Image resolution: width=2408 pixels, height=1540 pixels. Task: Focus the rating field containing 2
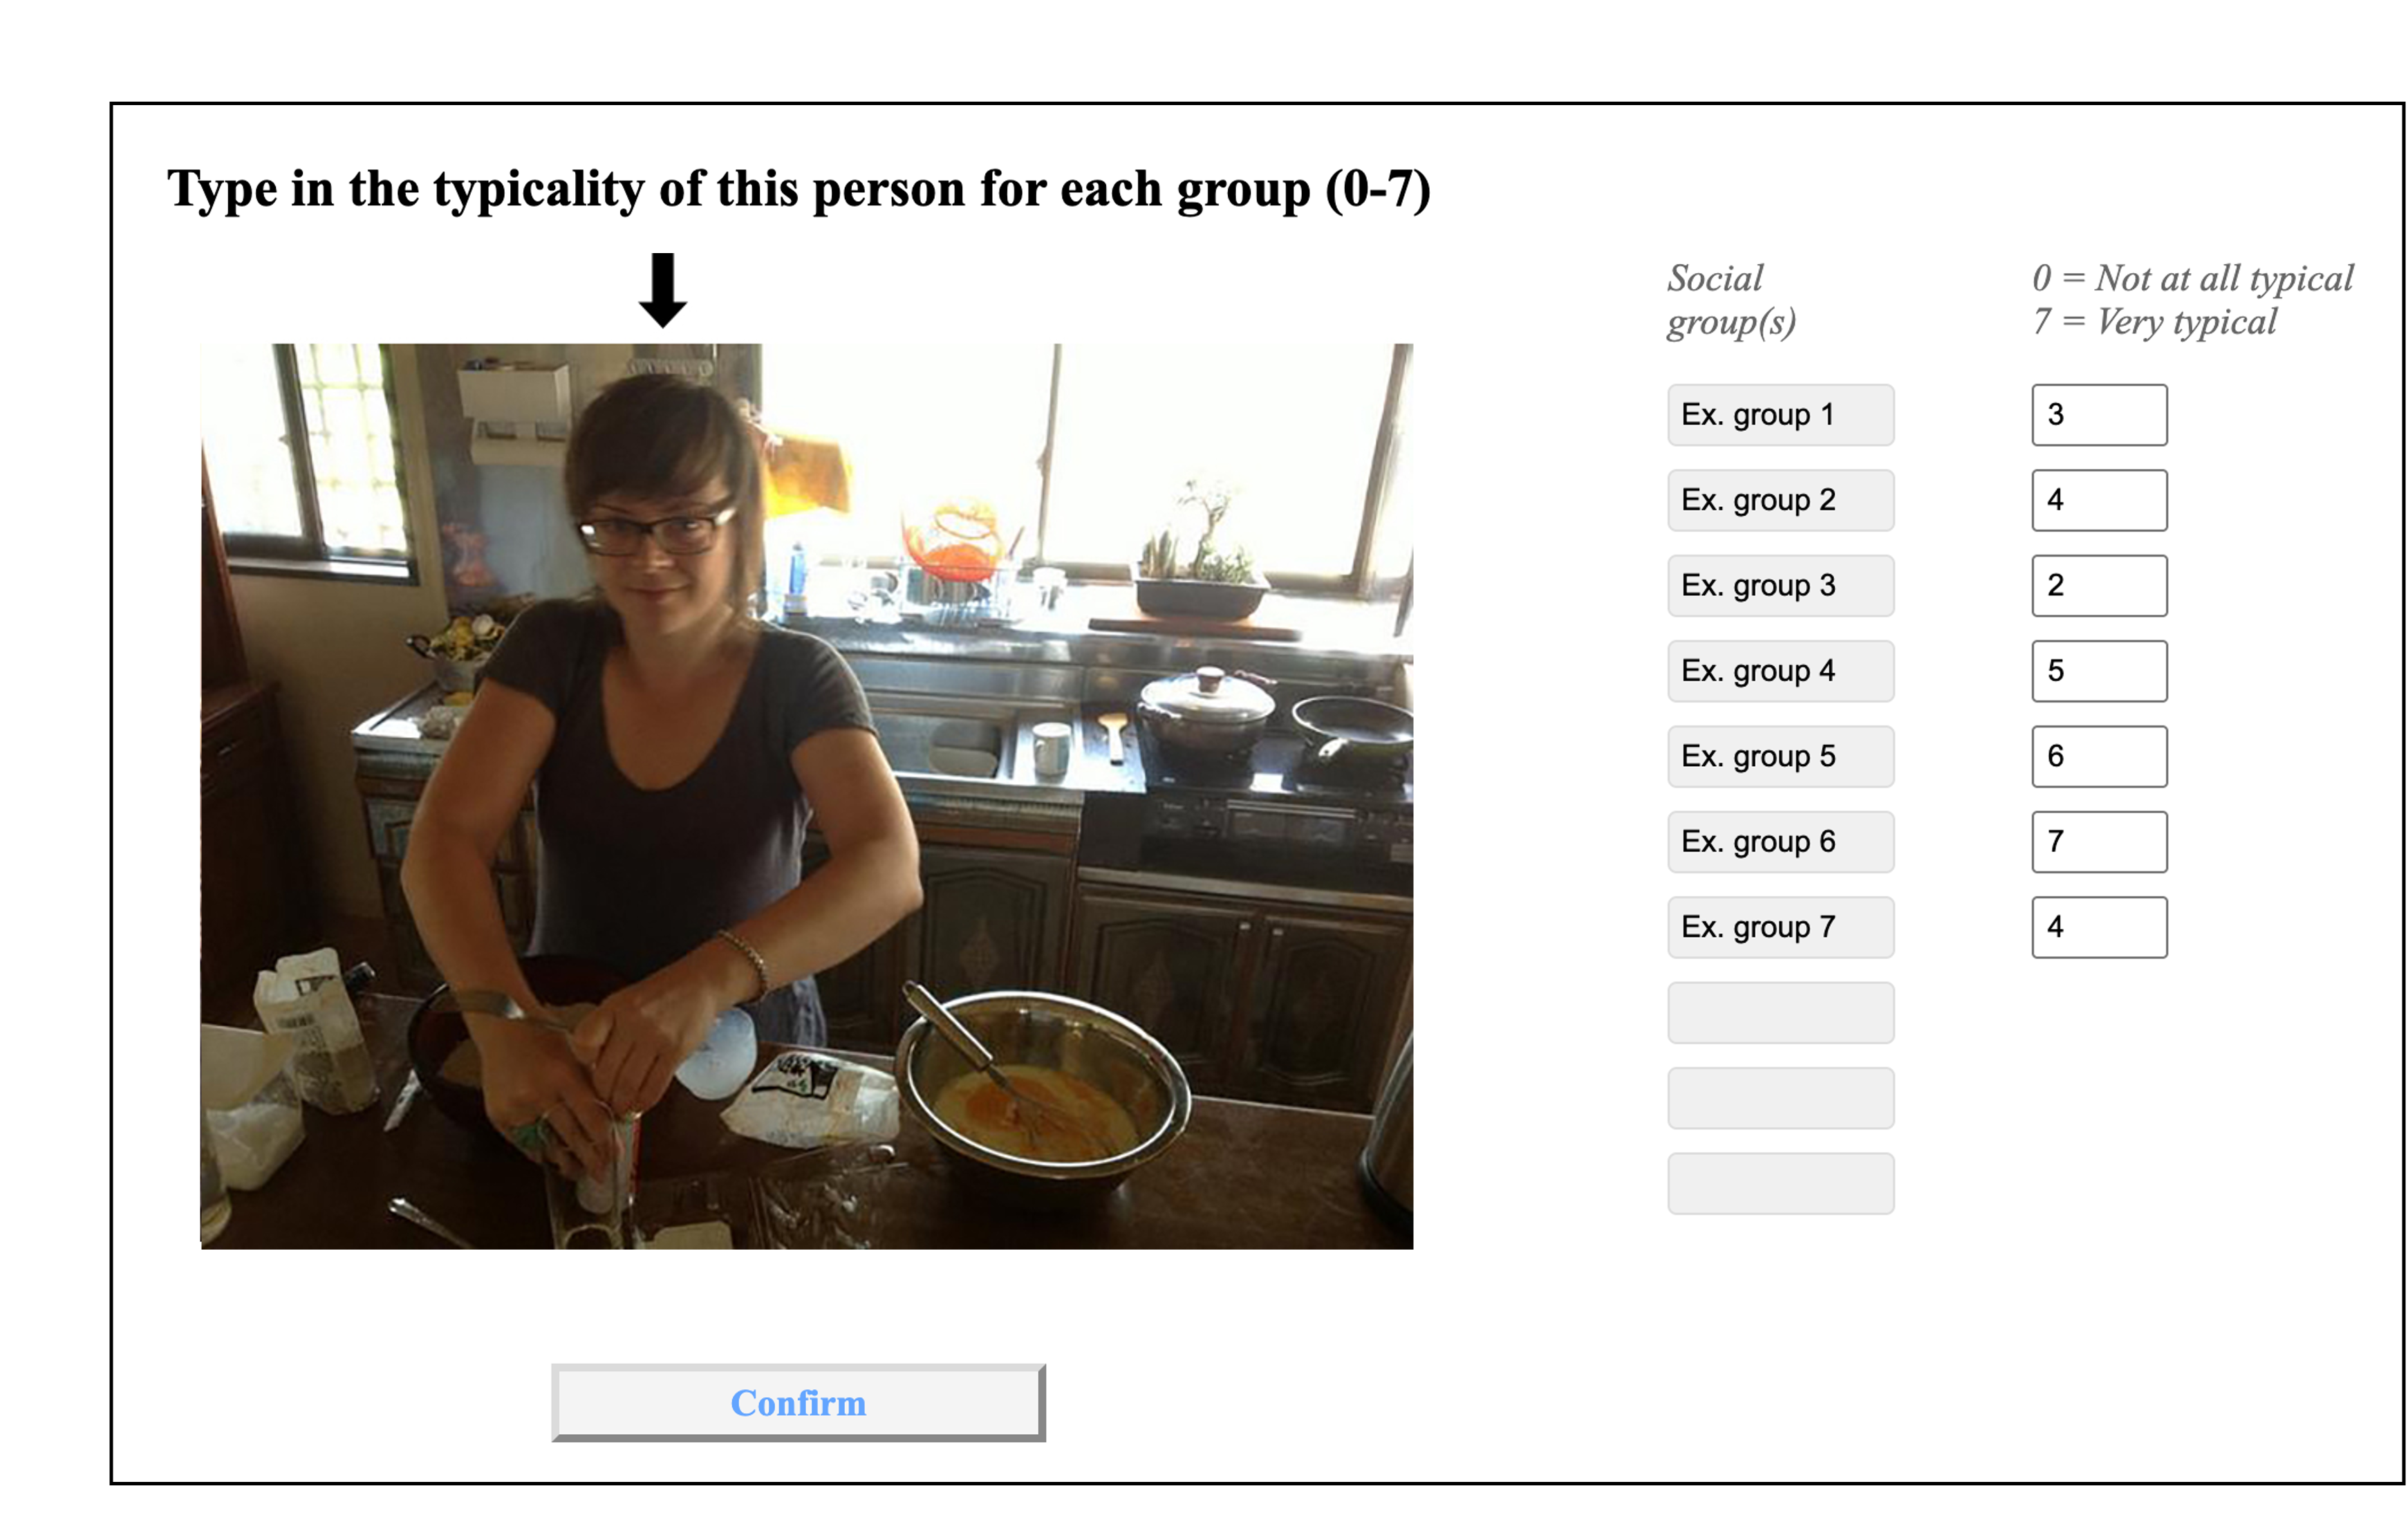click(2099, 586)
